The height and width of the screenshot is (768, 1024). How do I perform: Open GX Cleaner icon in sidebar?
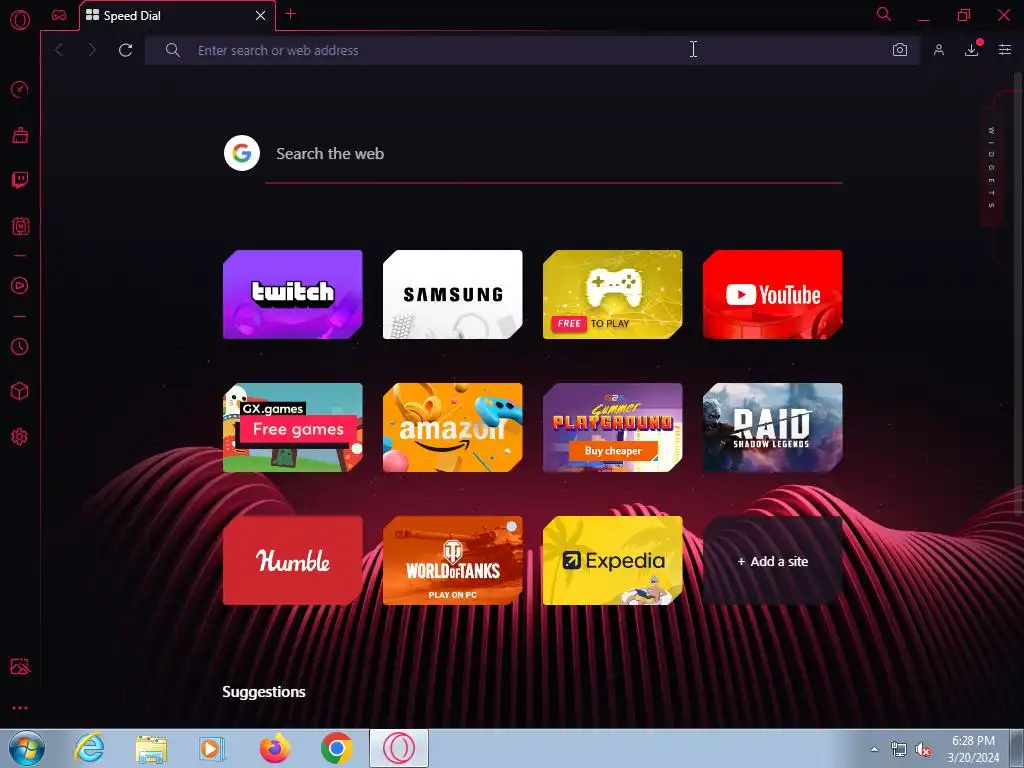tap(20, 135)
